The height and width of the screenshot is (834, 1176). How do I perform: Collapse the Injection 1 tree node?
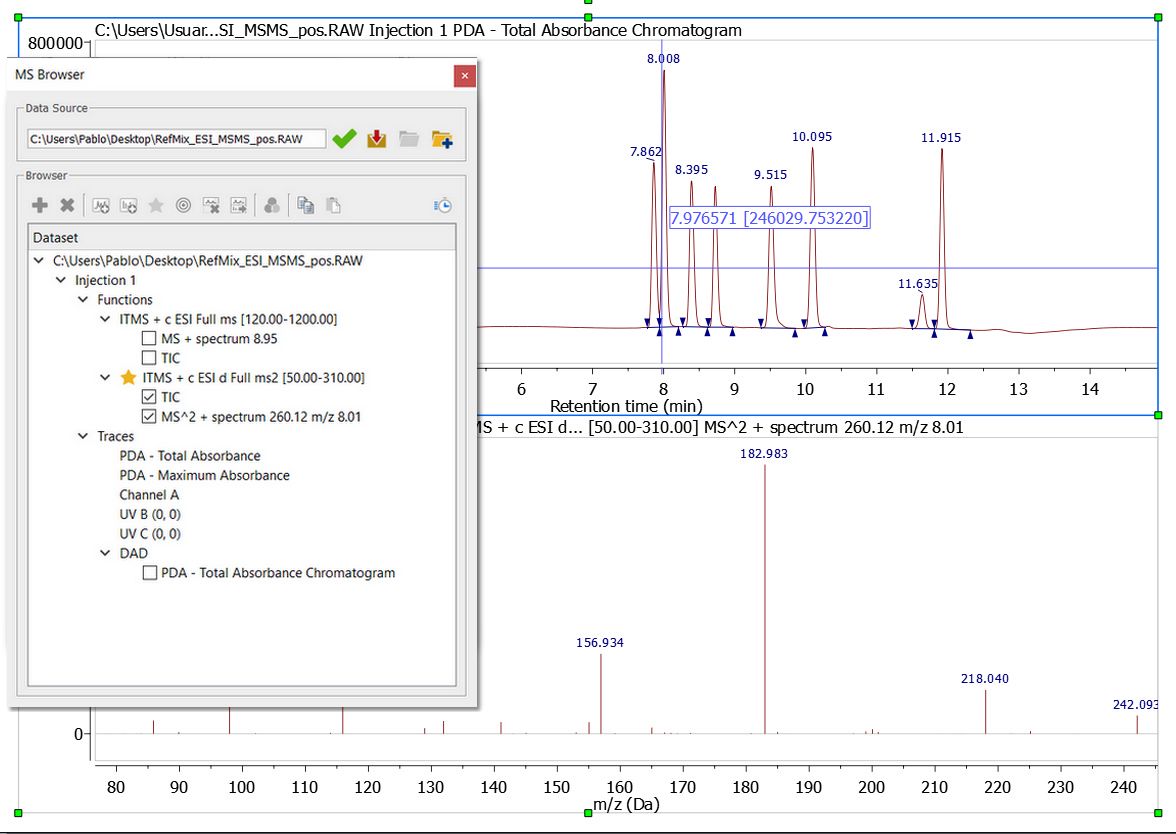coord(61,280)
